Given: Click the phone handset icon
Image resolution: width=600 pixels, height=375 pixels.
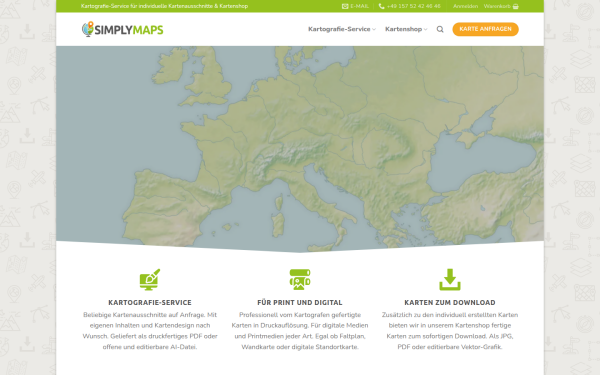Looking at the screenshot, I should pos(381,6).
